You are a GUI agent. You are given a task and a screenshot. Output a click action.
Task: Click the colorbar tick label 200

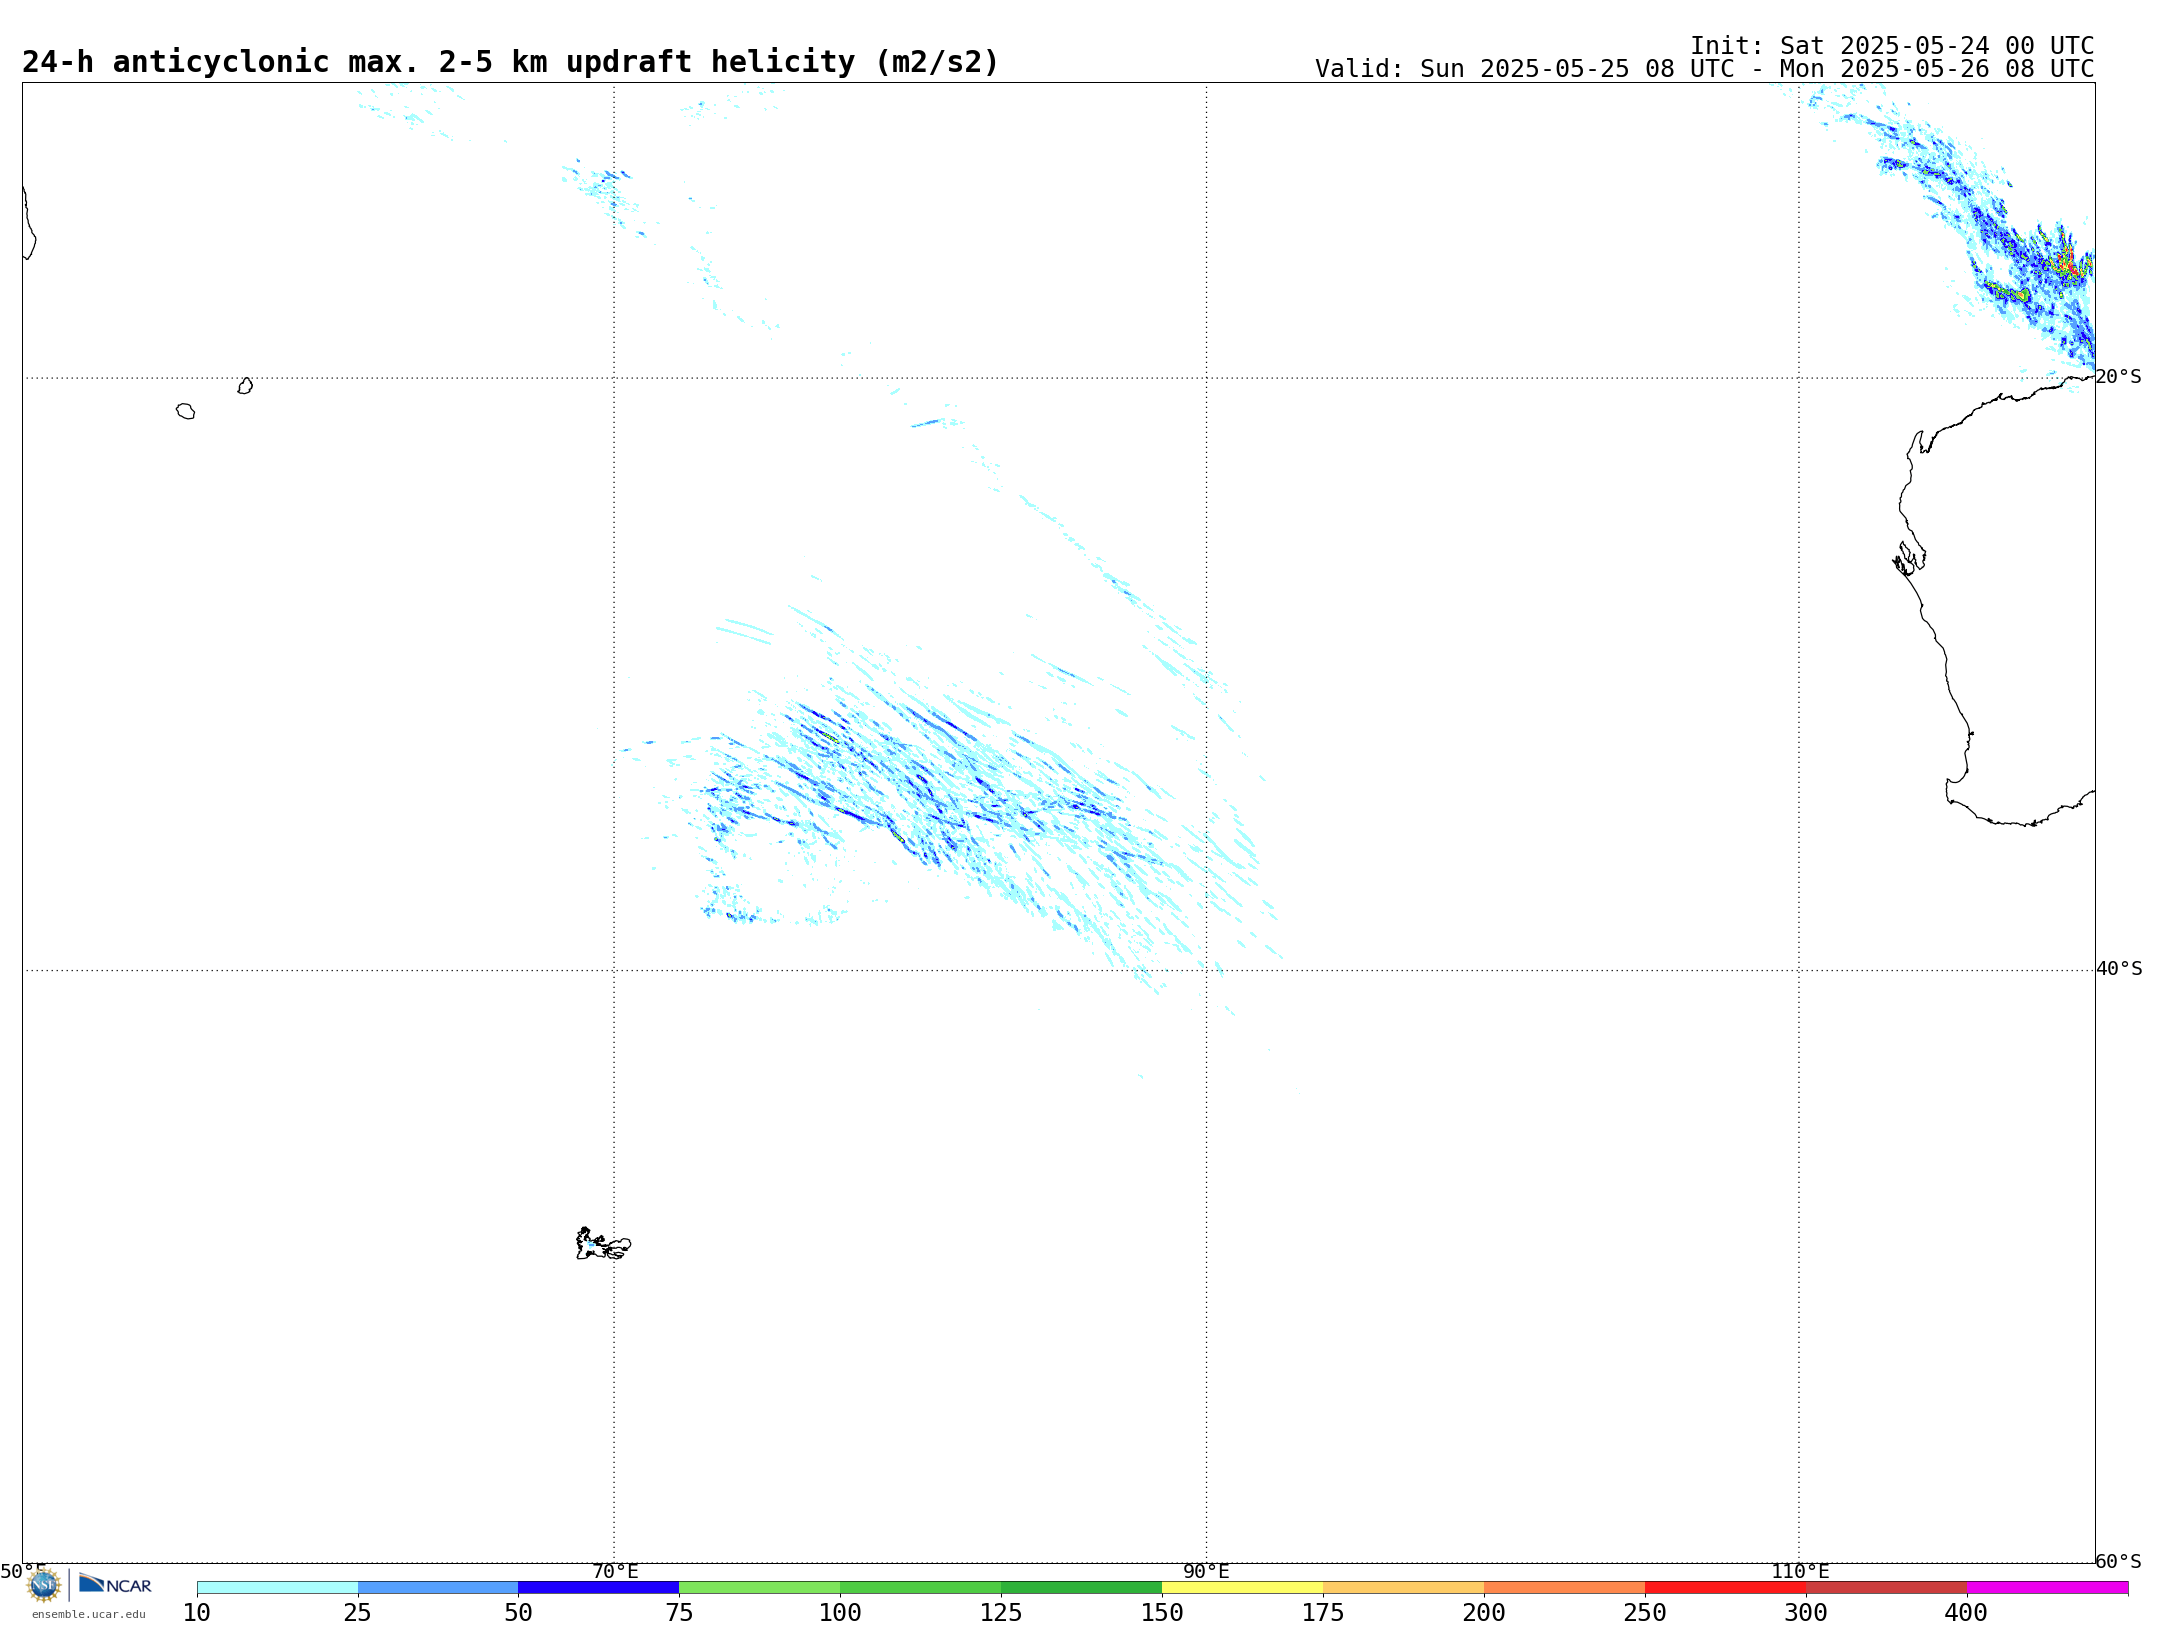tap(1484, 1612)
